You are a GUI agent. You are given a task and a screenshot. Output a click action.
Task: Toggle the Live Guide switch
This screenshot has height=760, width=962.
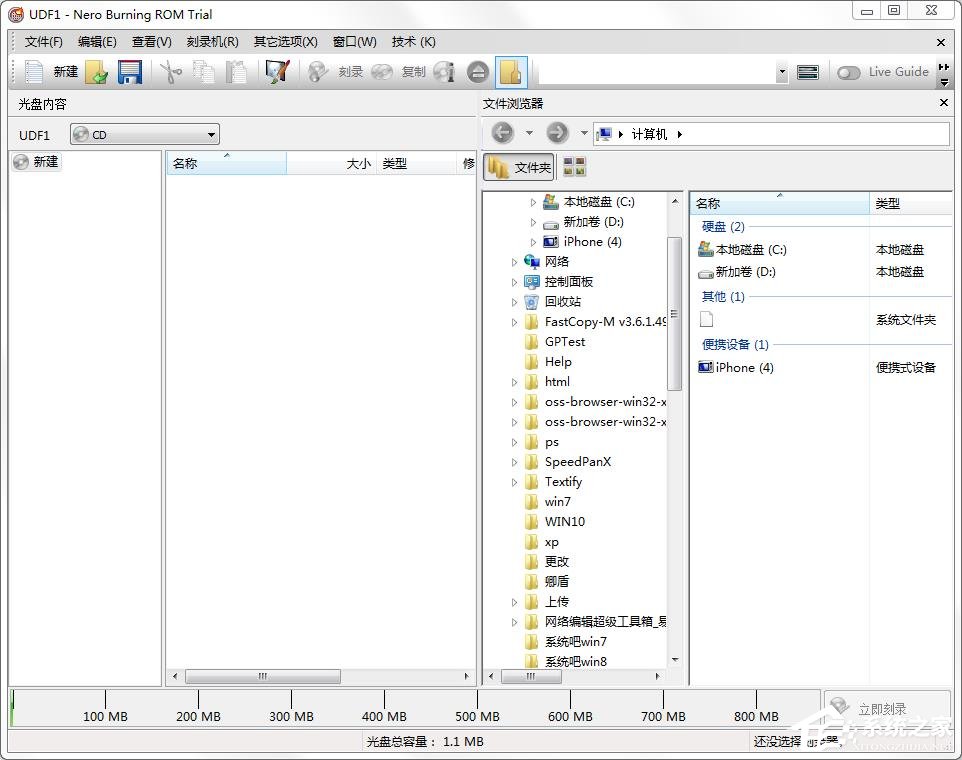[x=849, y=72]
